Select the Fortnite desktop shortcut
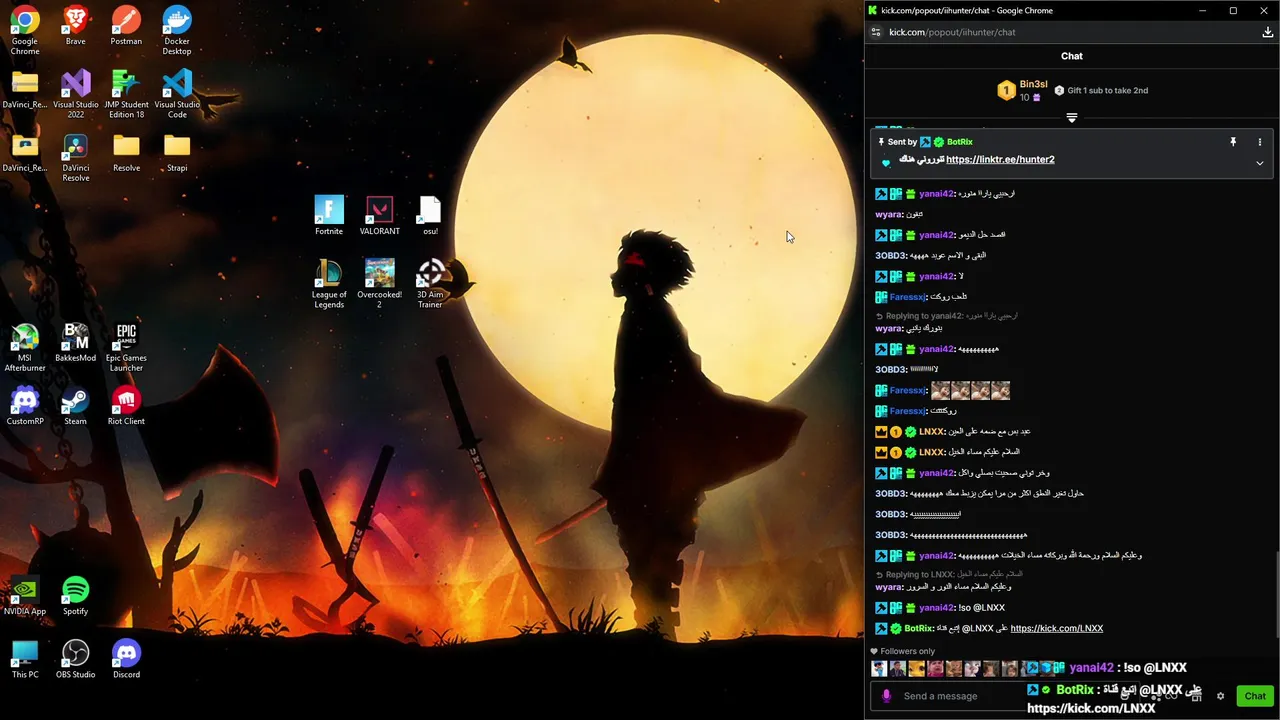This screenshot has height=720, width=1280. click(x=329, y=216)
